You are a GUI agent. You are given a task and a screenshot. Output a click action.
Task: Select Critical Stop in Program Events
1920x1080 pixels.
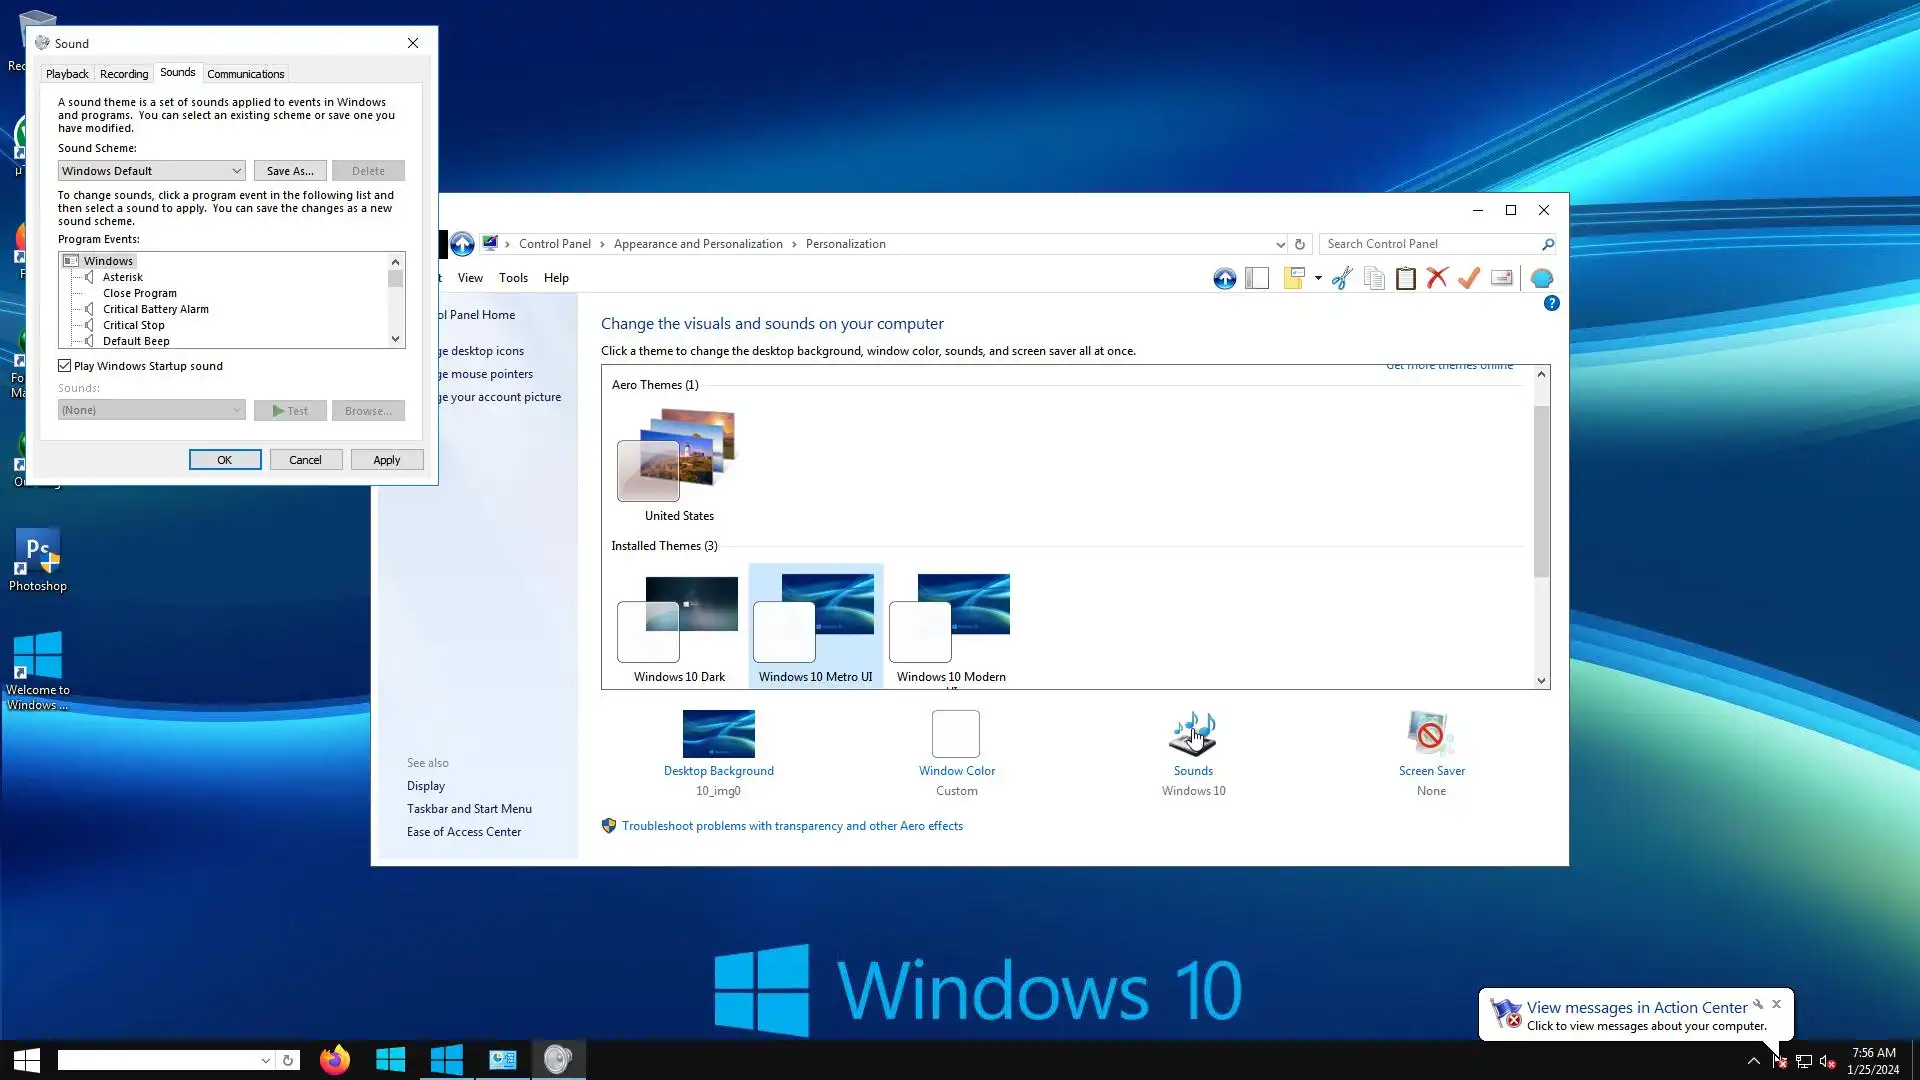click(134, 325)
